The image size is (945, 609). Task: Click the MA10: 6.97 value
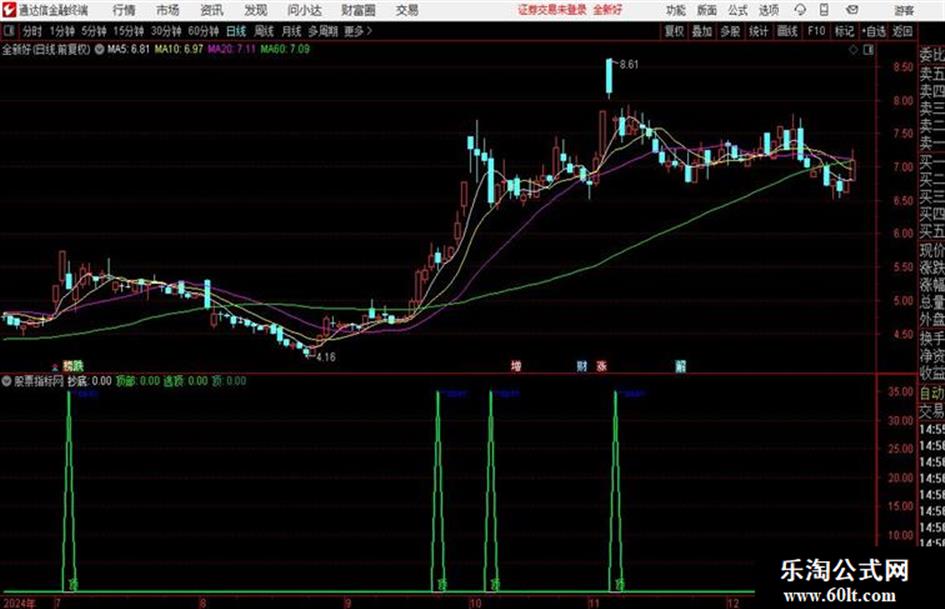[x=179, y=49]
